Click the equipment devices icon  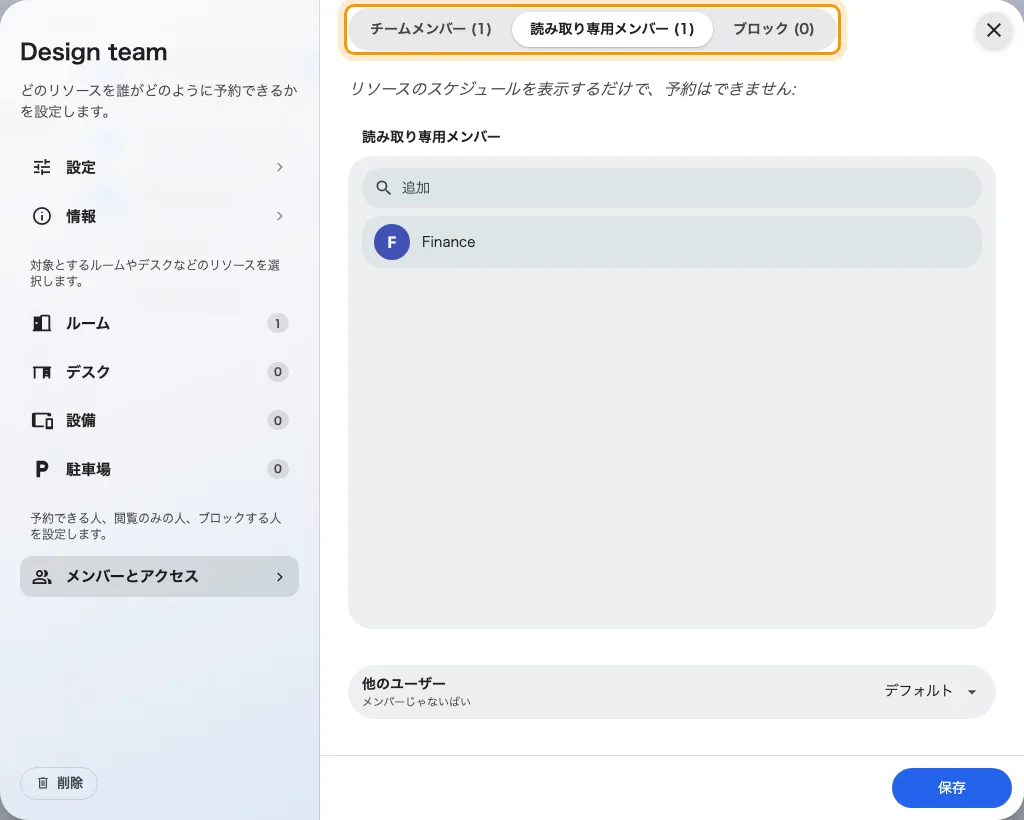point(42,420)
